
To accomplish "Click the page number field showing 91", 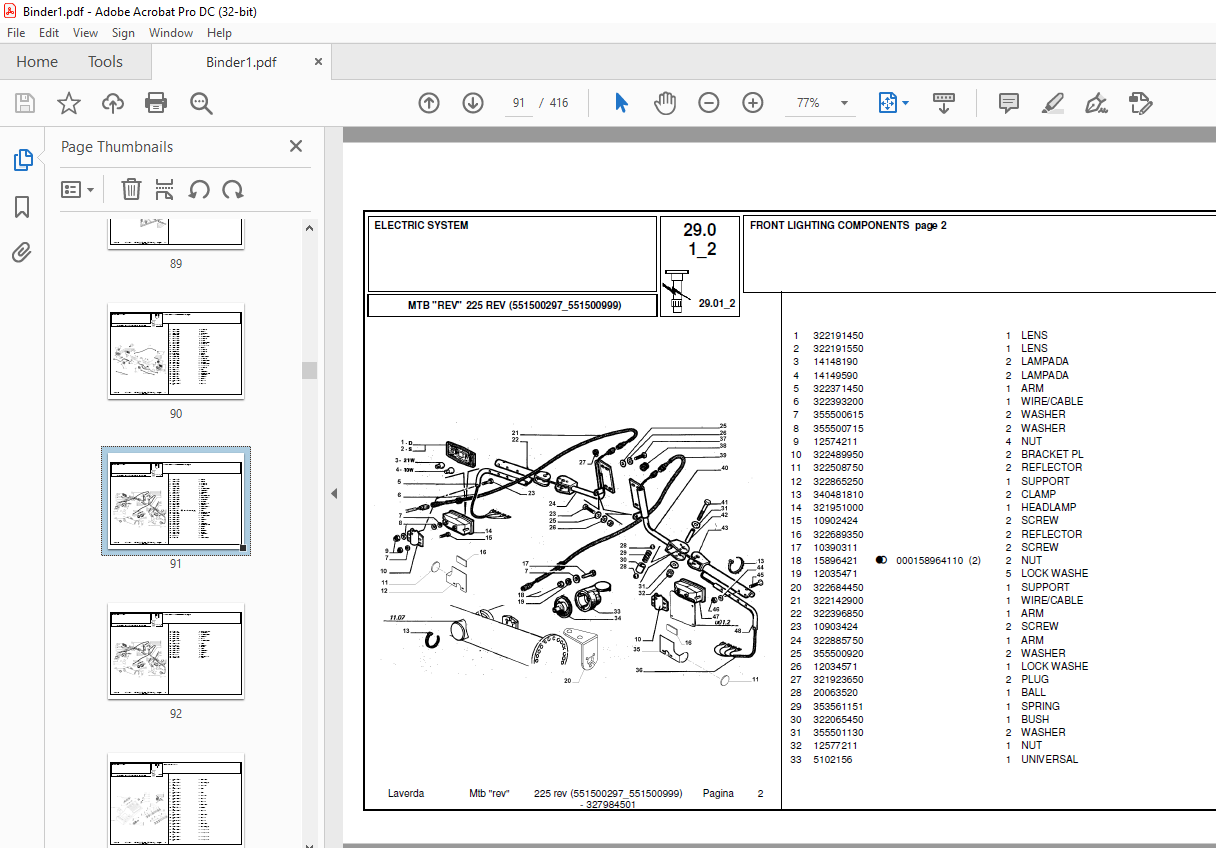I will (x=518, y=103).
